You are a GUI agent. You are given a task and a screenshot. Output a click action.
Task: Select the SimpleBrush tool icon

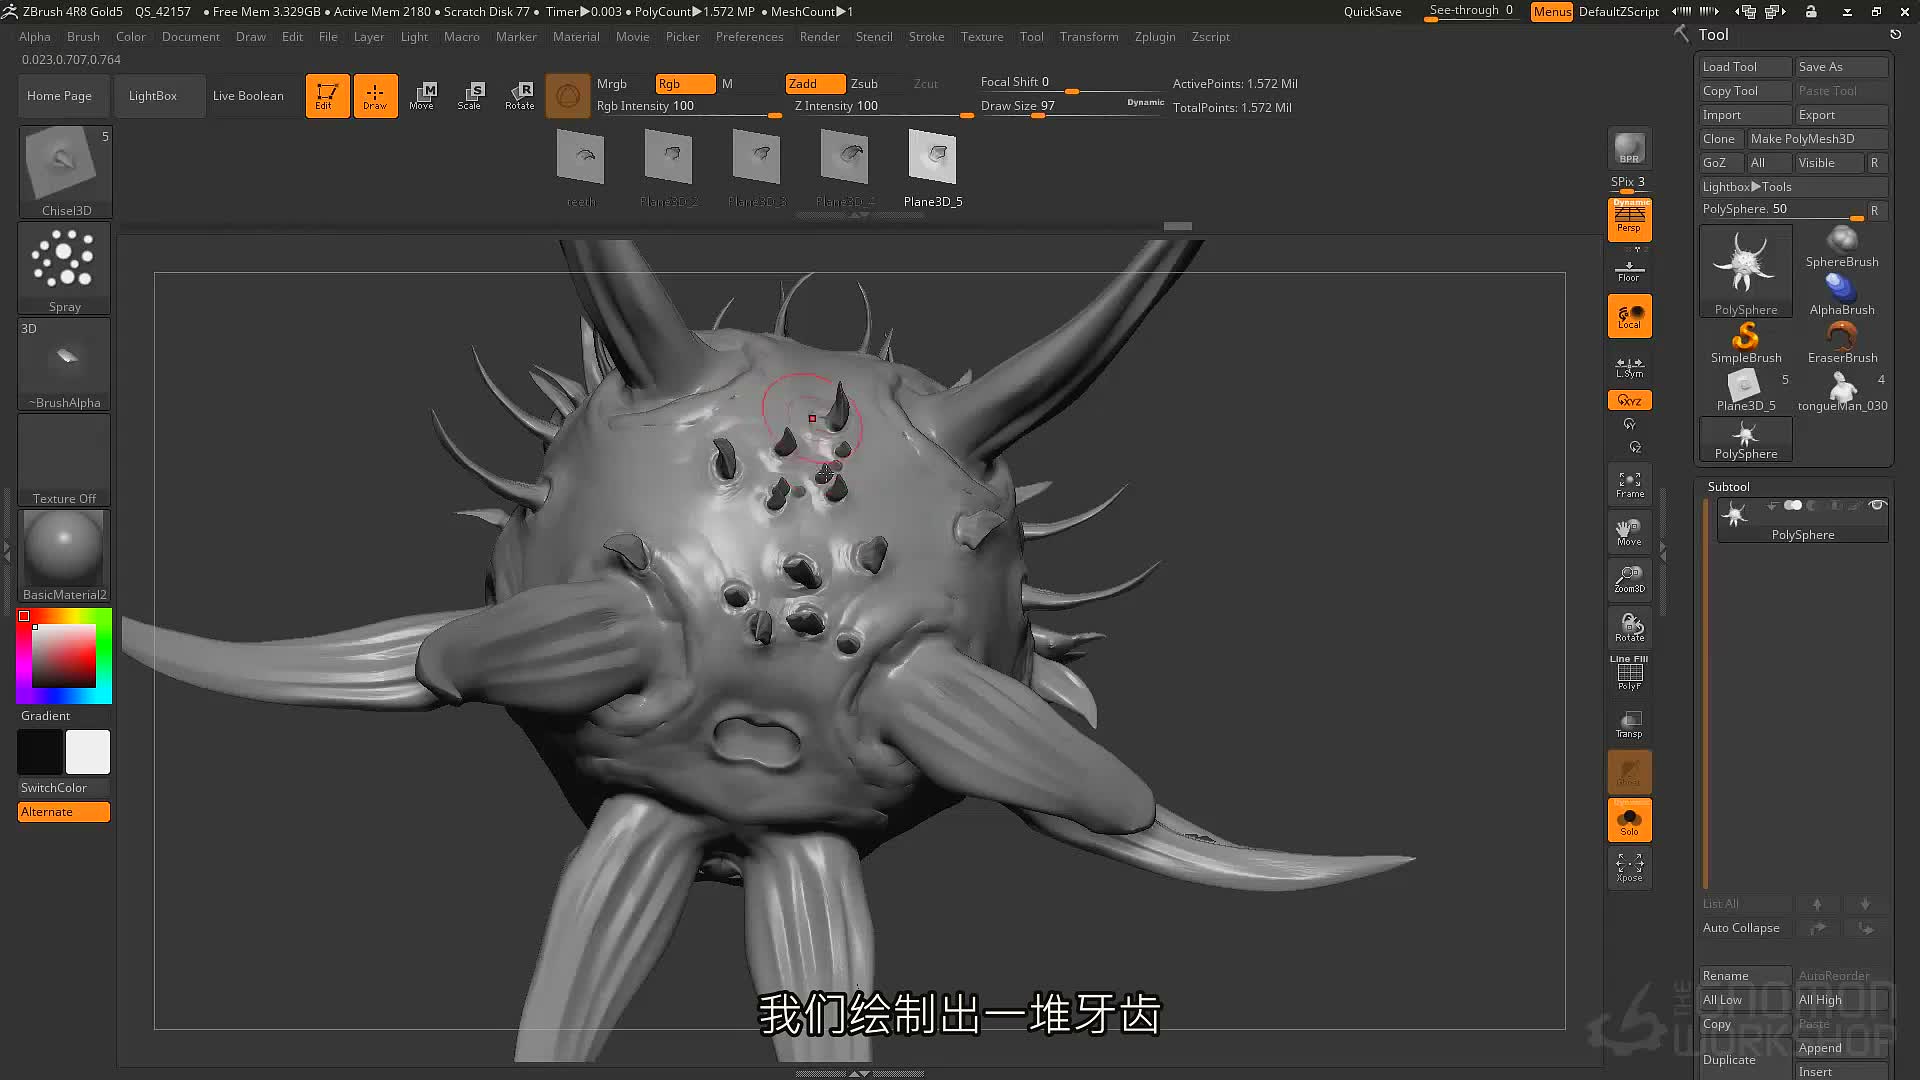coord(1745,342)
